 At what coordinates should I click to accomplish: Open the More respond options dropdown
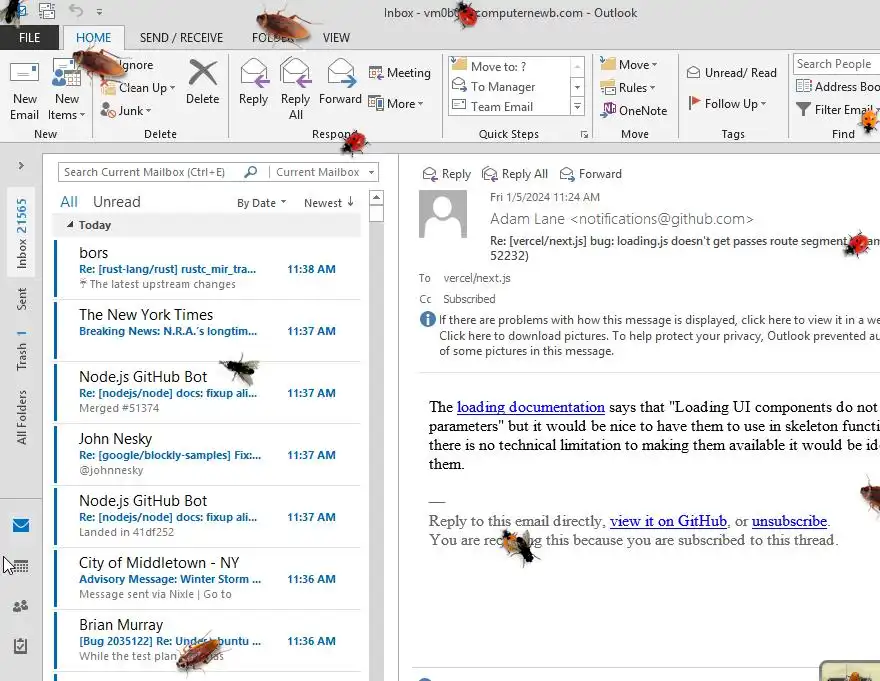pyautogui.click(x=396, y=103)
